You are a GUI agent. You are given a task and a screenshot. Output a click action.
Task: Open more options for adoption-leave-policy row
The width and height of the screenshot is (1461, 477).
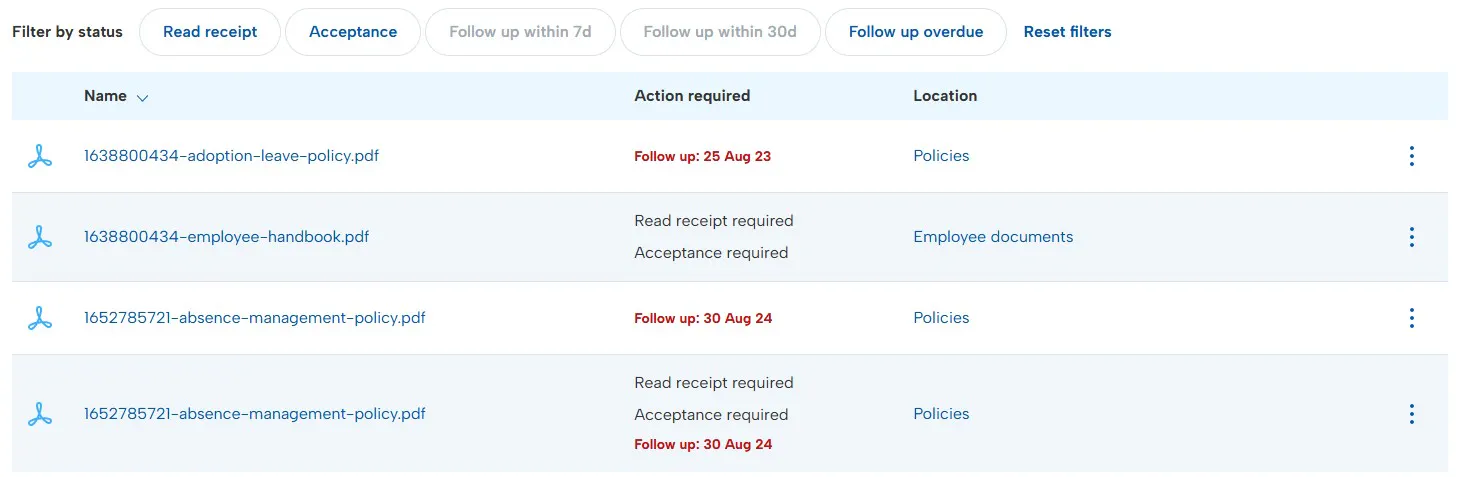pos(1411,156)
